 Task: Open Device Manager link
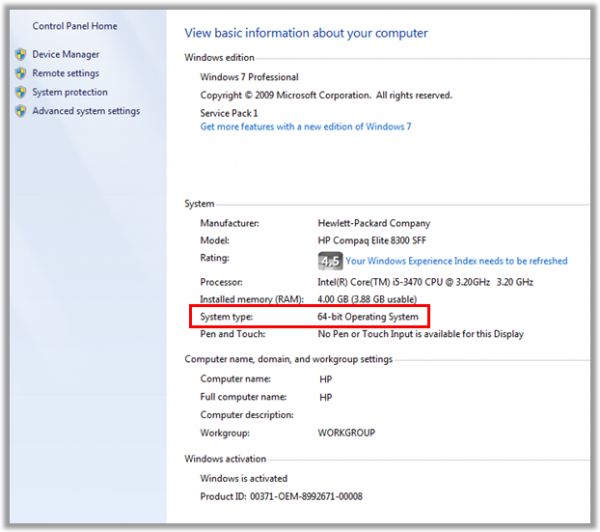65,54
